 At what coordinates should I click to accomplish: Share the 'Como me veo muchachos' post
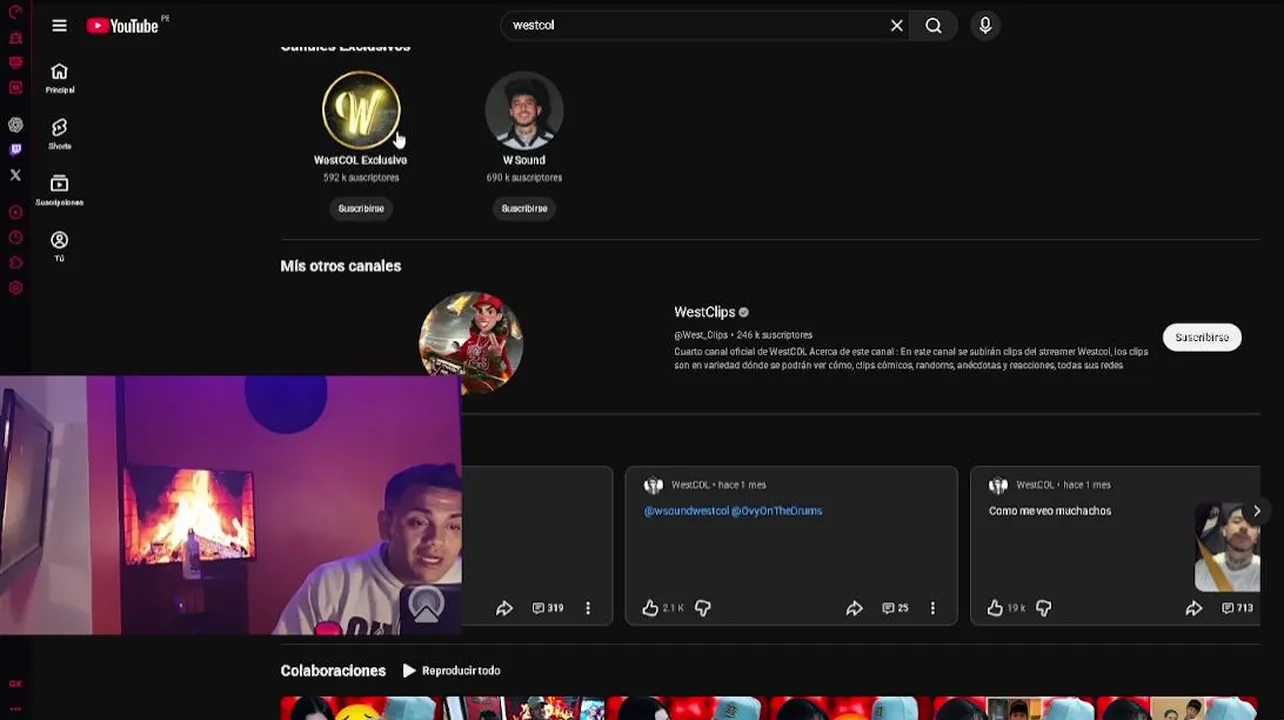click(1194, 608)
